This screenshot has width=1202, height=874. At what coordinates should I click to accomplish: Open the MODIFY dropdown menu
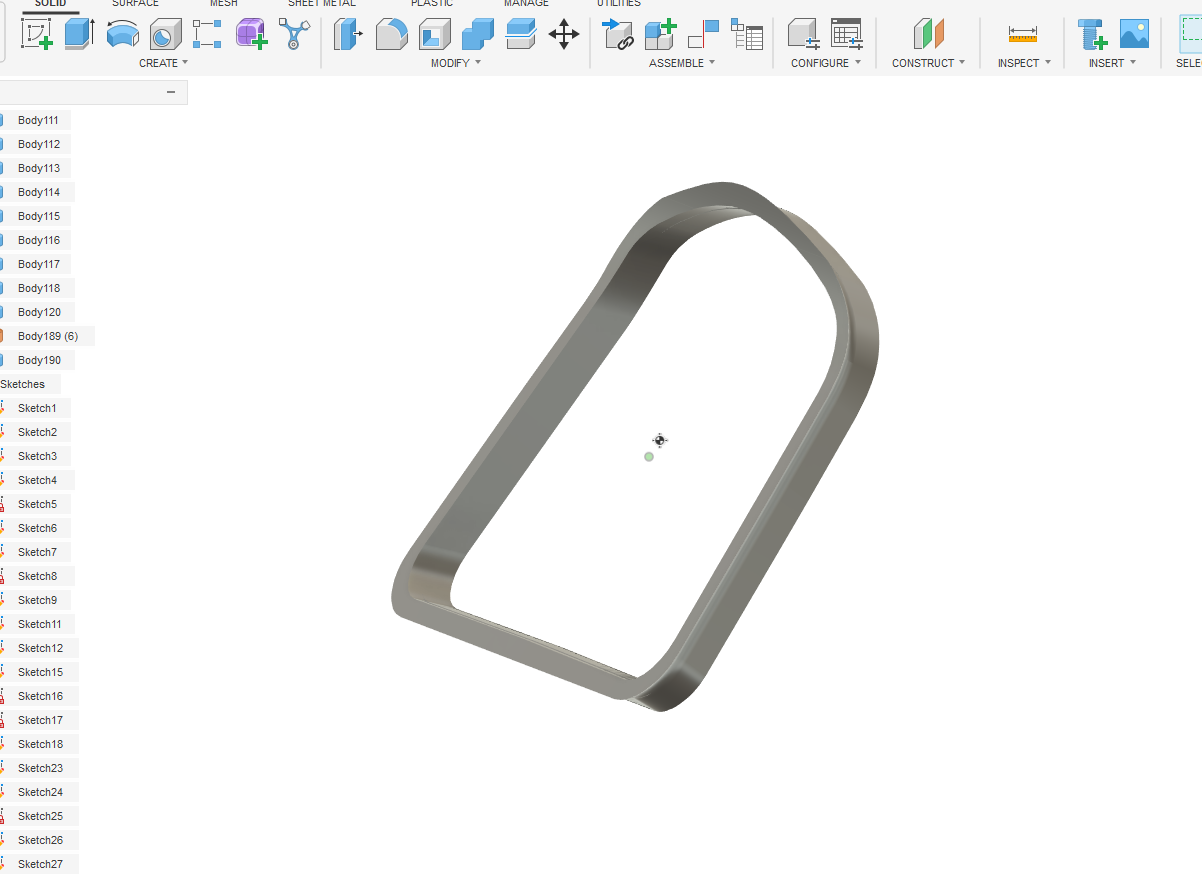(456, 63)
